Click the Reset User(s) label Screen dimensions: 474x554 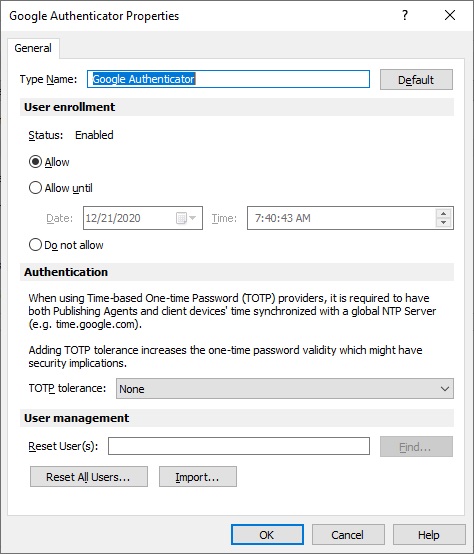63,446
